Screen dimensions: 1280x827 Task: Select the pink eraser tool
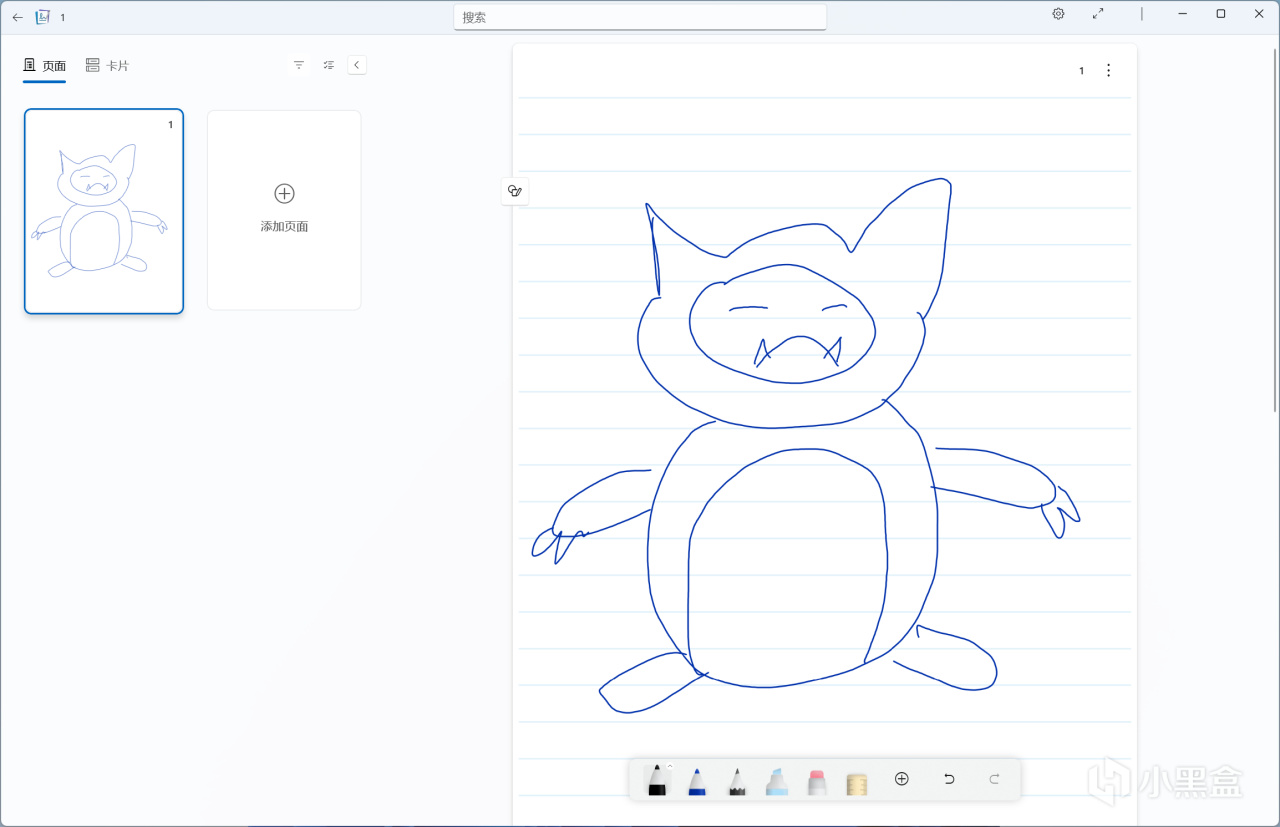click(817, 781)
